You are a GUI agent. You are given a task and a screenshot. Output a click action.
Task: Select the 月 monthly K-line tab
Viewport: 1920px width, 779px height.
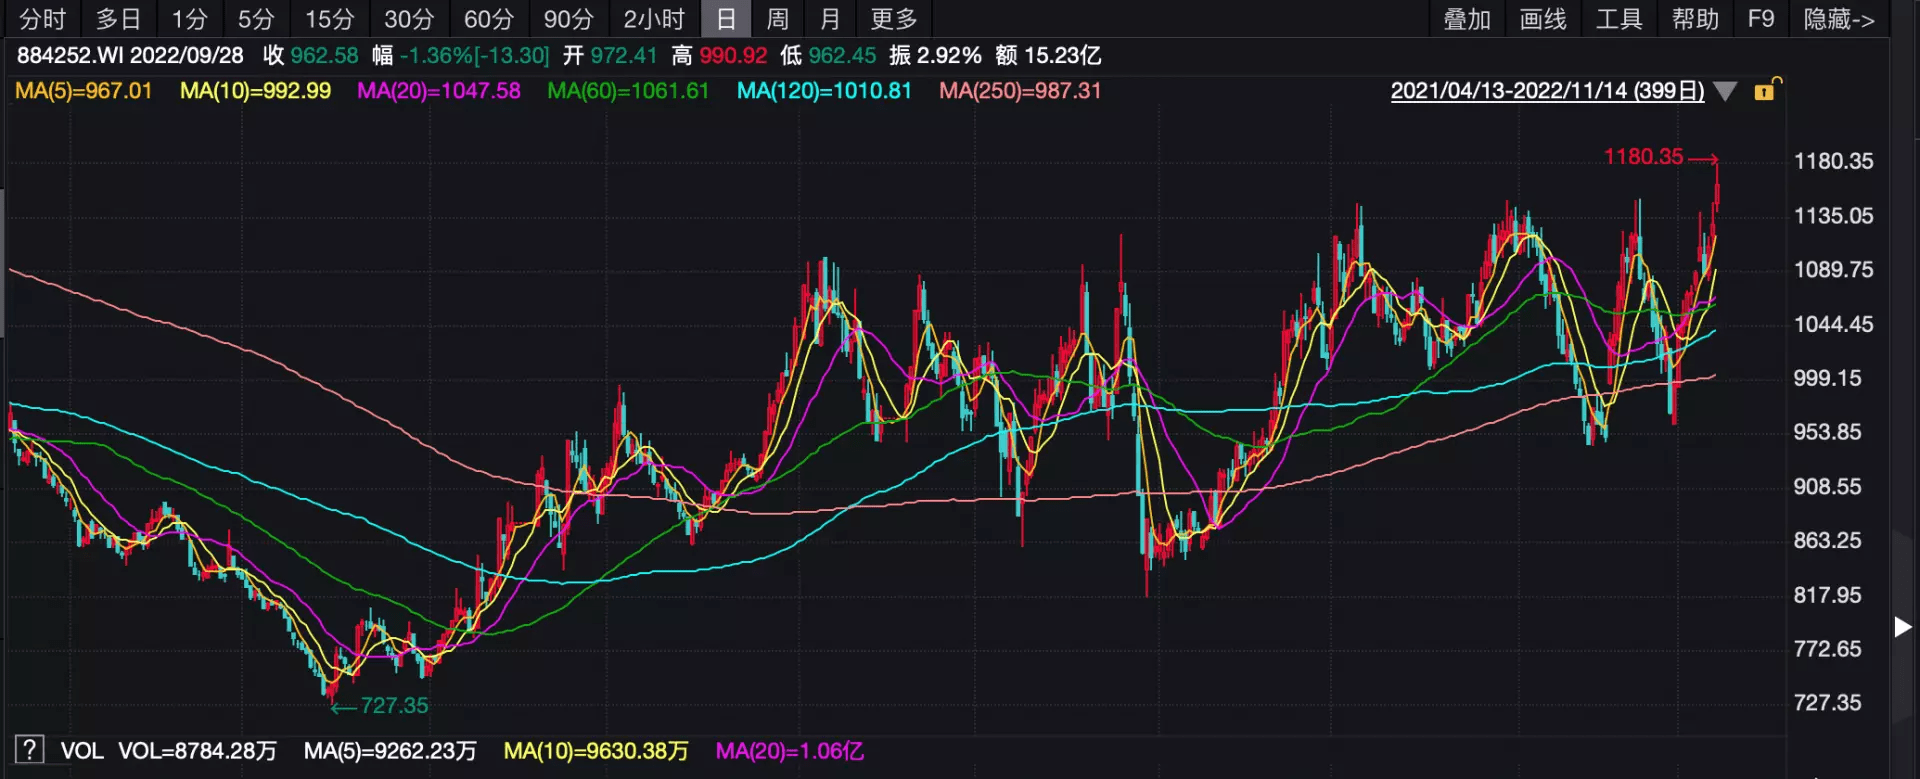pyautogui.click(x=829, y=19)
